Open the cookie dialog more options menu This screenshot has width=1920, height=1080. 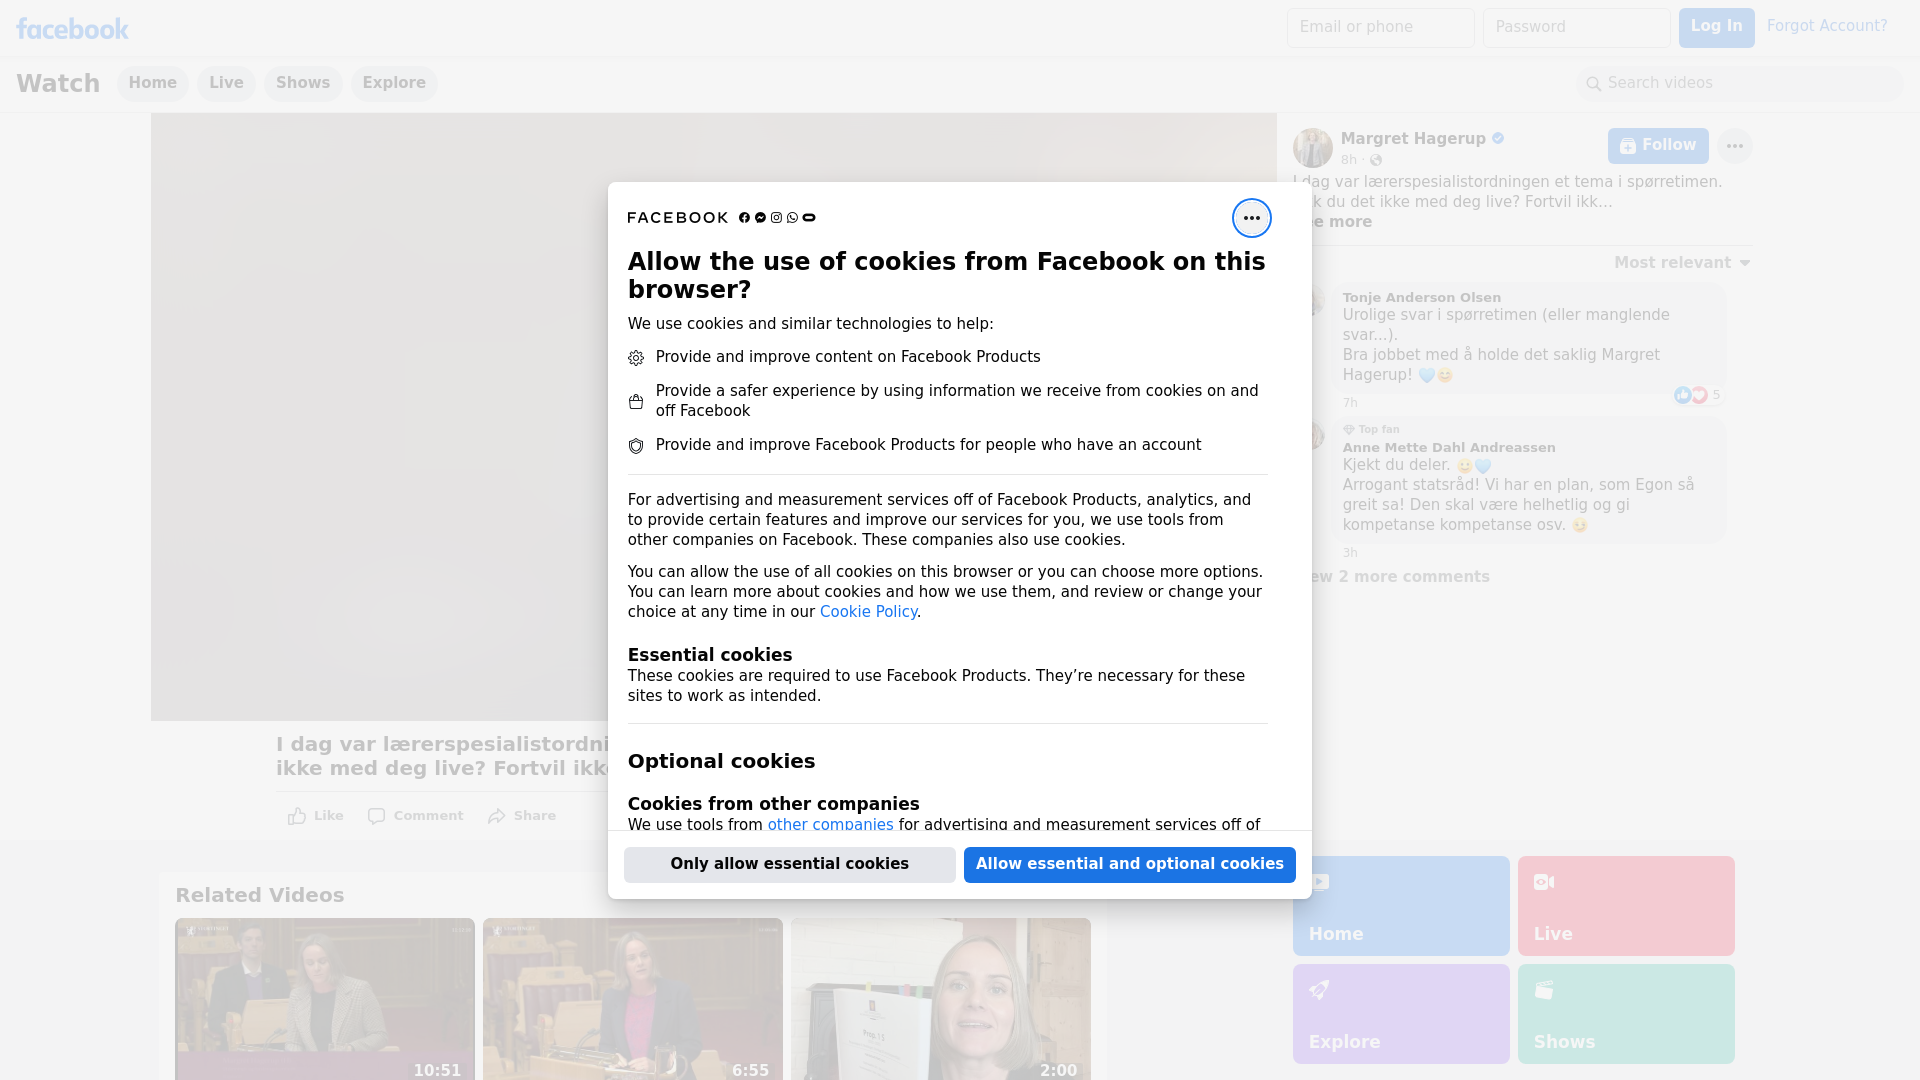tap(1251, 218)
